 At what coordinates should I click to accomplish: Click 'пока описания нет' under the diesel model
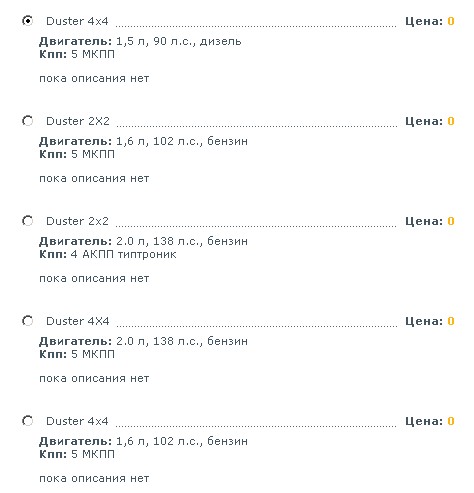[94, 79]
